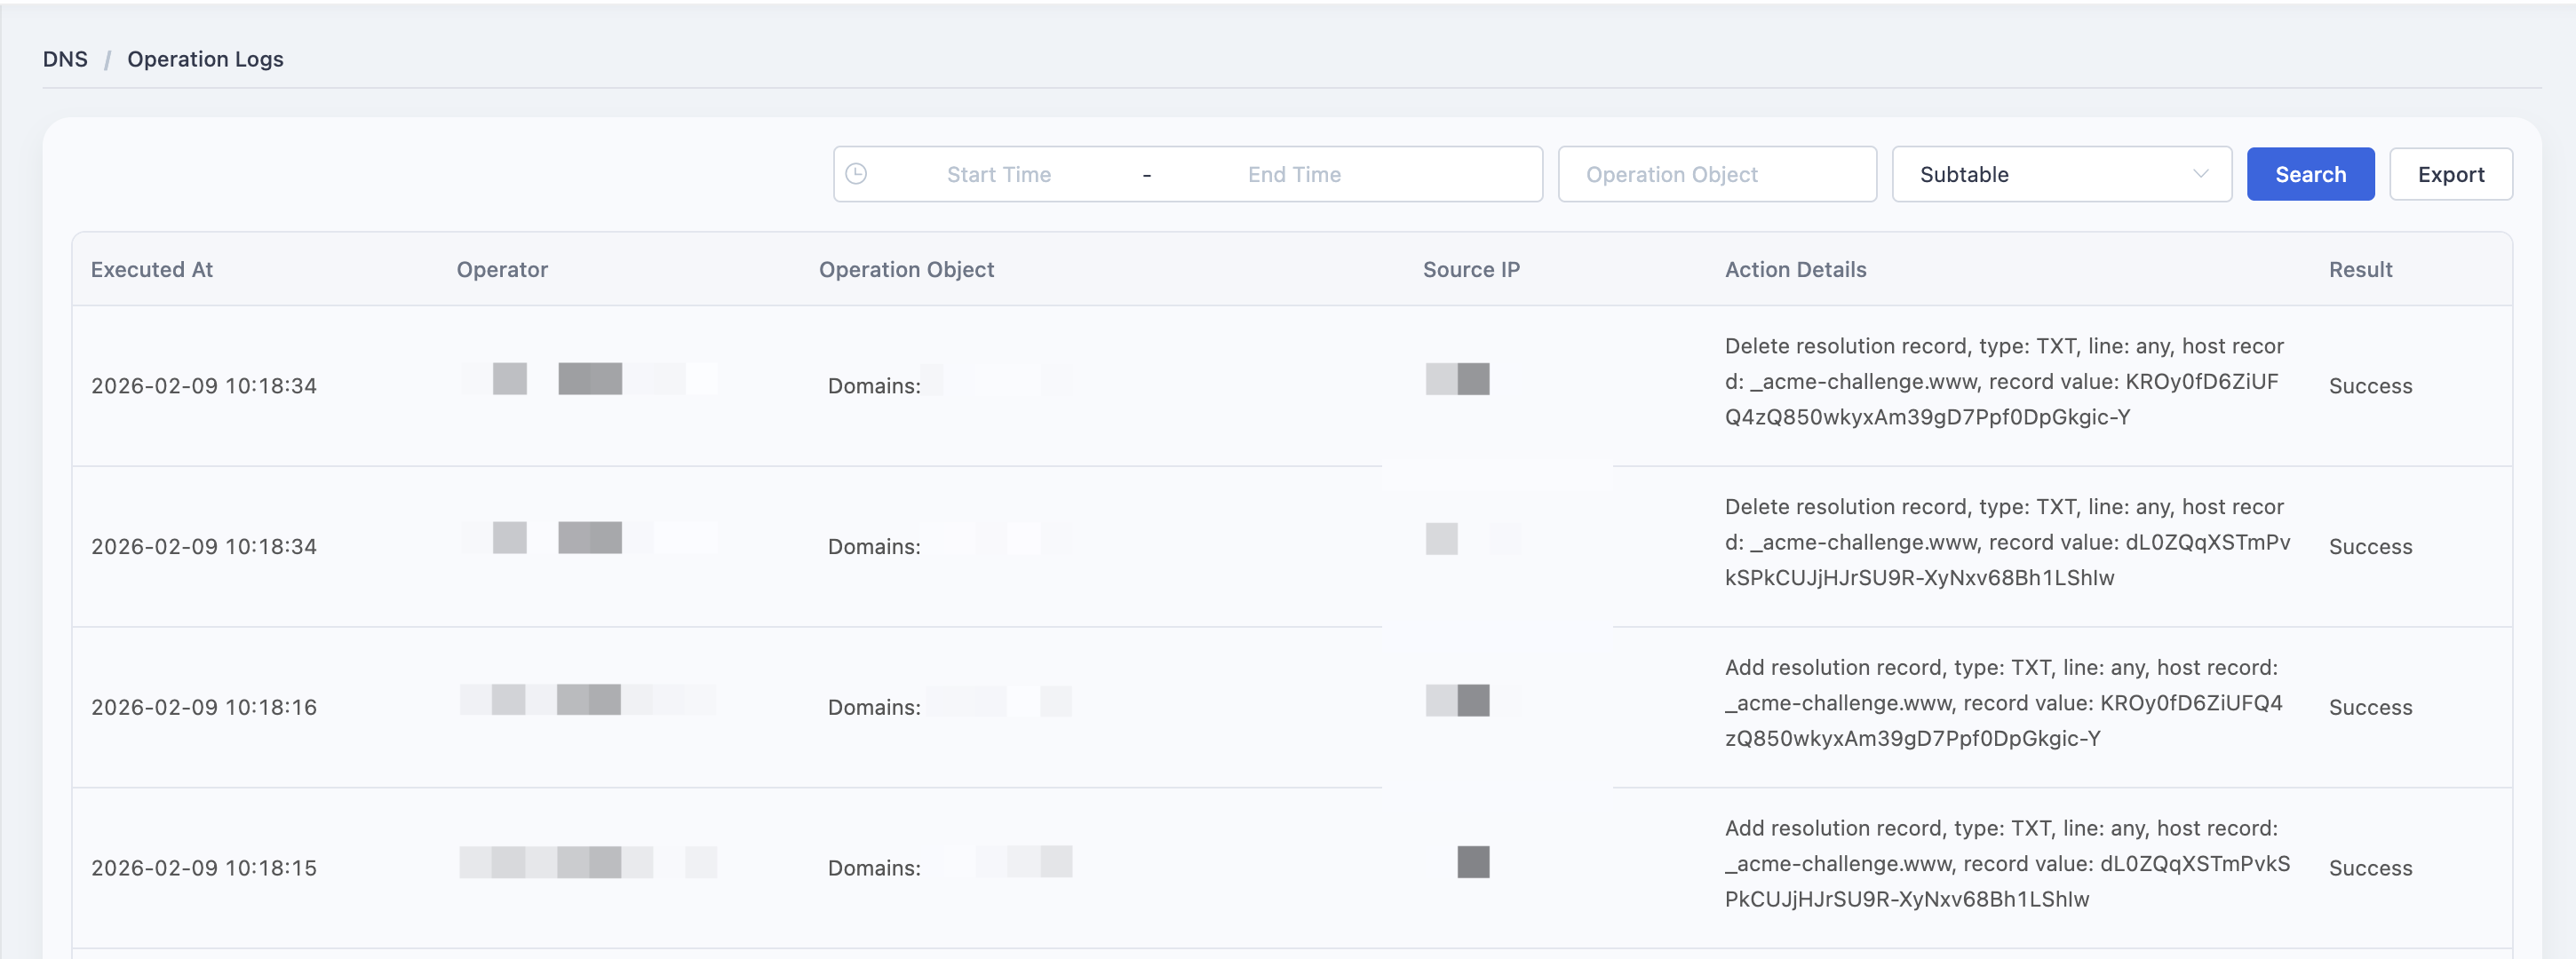The image size is (2576, 959).
Task: Click Success in the 10:18:16 row
Action: [2370, 707]
